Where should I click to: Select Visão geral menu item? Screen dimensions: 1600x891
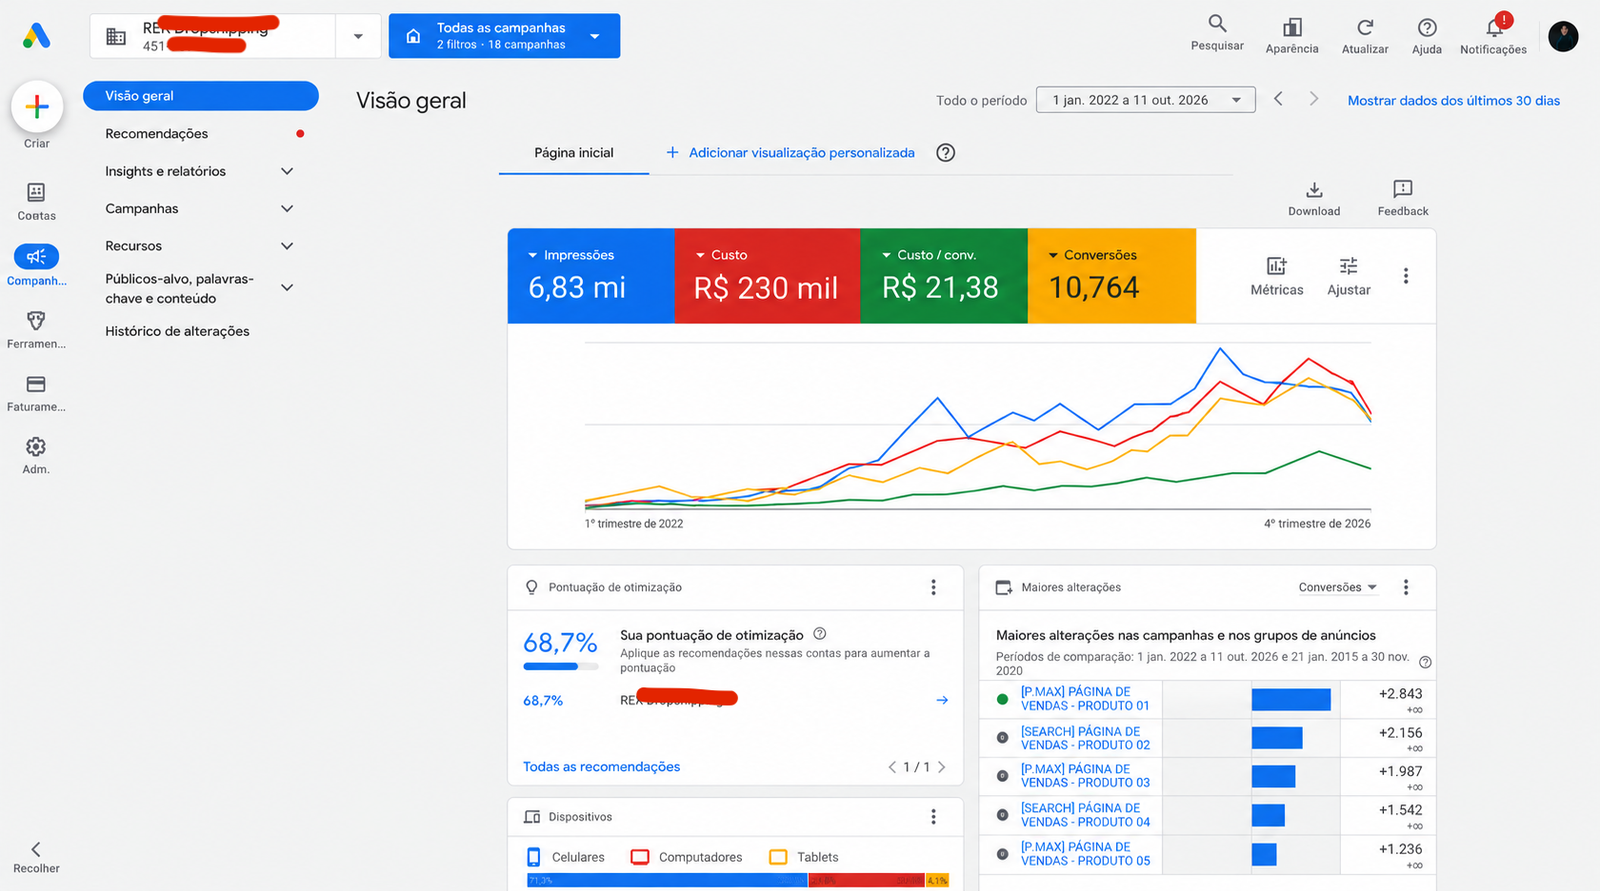pyautogui.click(x=201, y=96)
